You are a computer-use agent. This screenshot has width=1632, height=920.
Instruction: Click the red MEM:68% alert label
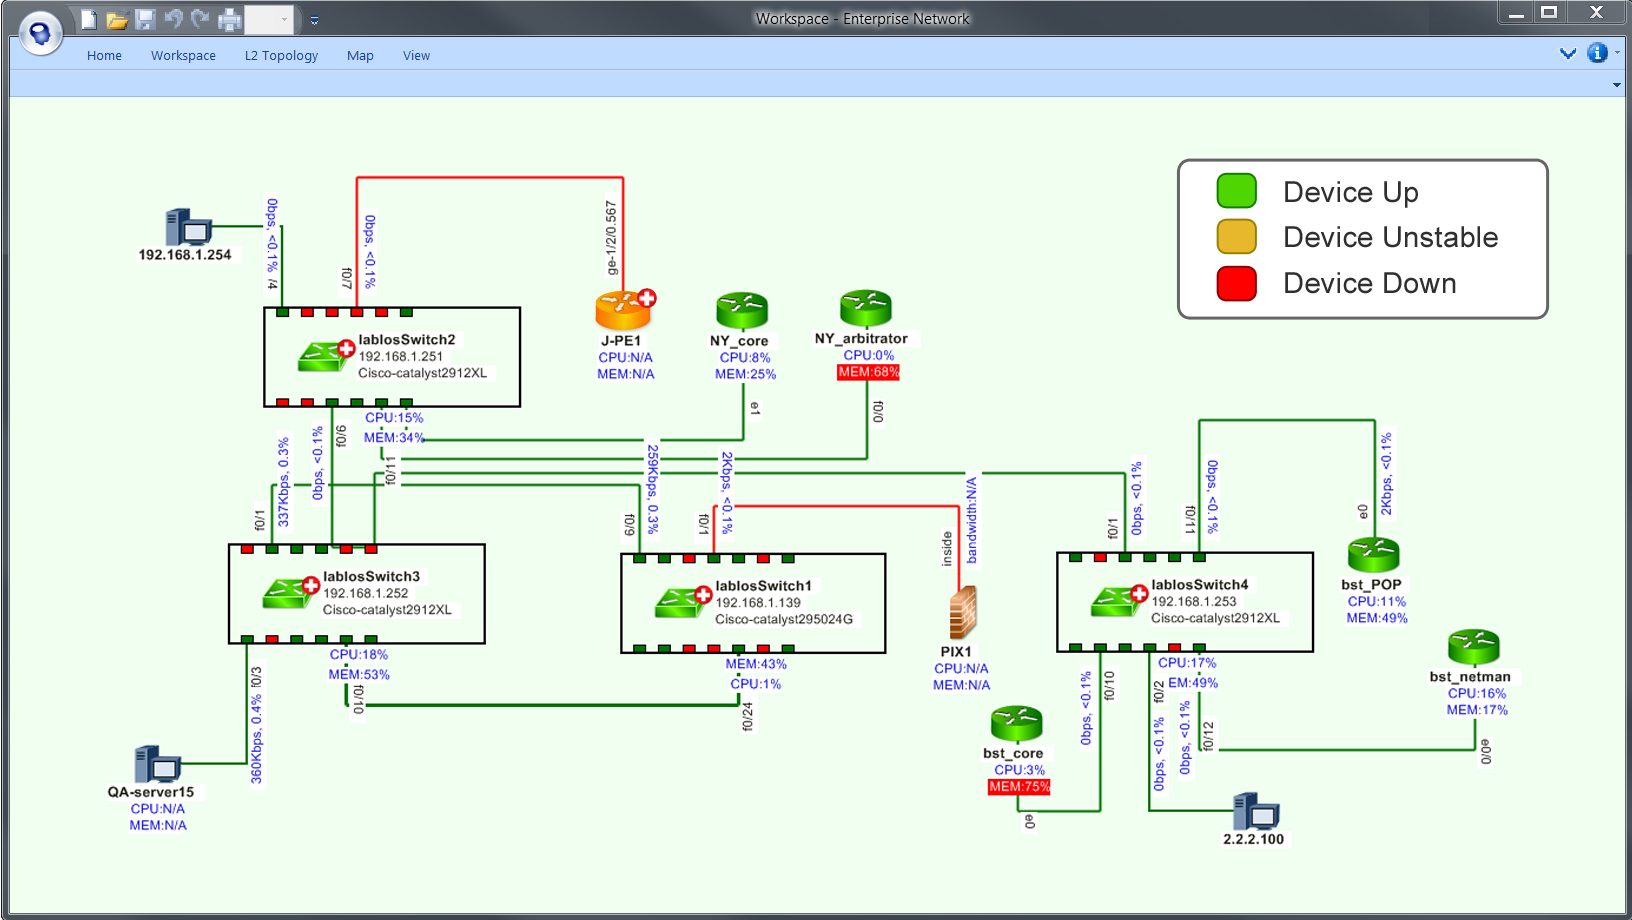pos(868,372)
